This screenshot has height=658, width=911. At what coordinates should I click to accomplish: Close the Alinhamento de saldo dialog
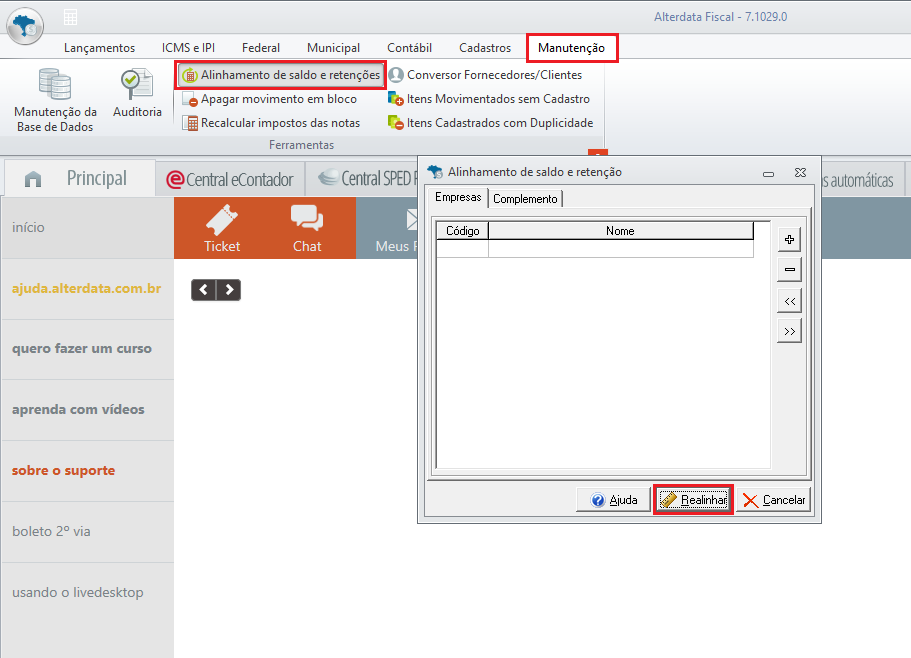click(800, 172)
